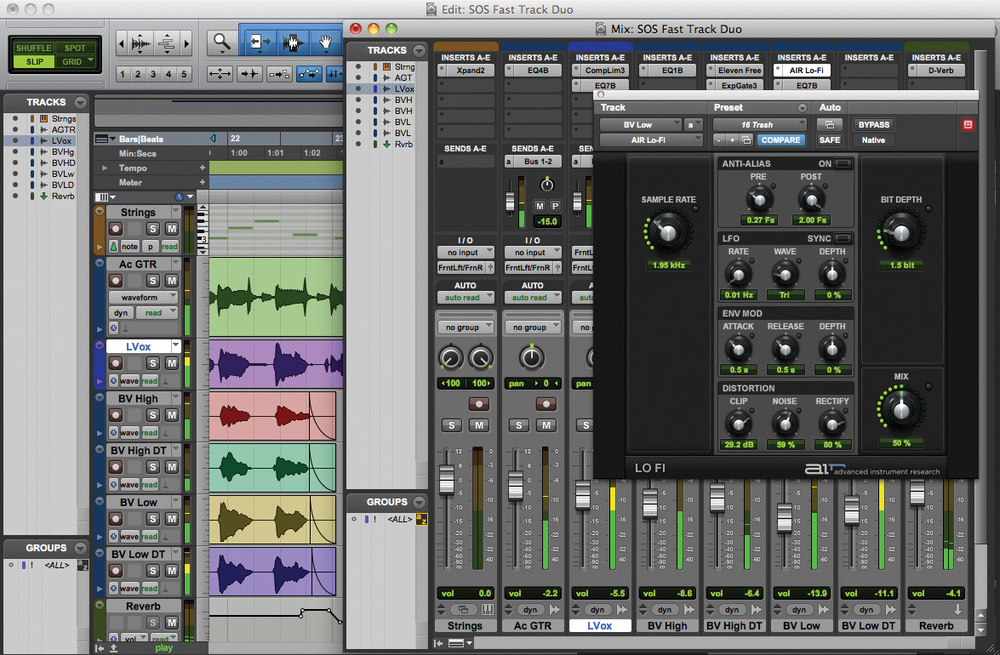1000x655 pixels.
Task: Click the MIDI zoom button
Action: [167, 44]
